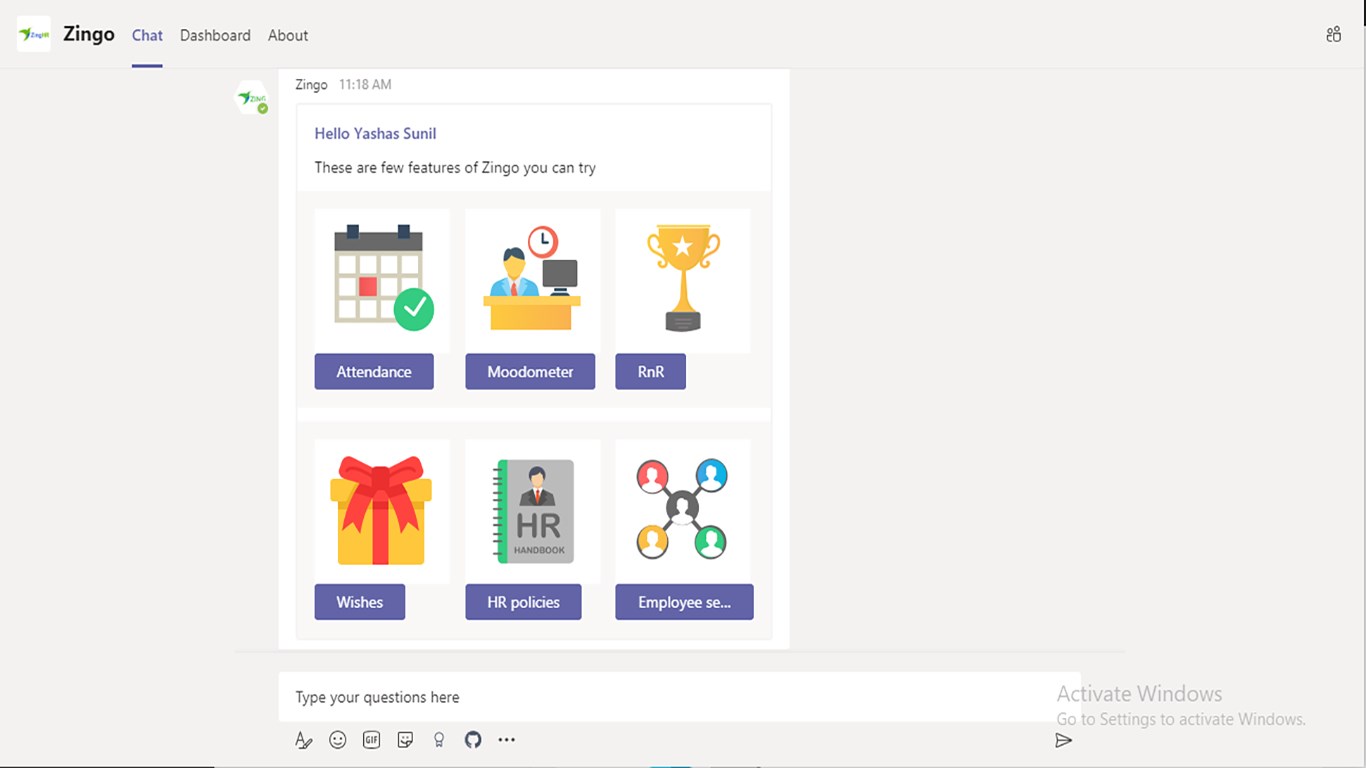Click the employee network image
The height and width of the screenshot is (768, 1366).
pyautogui.click(x=683, y=511)
